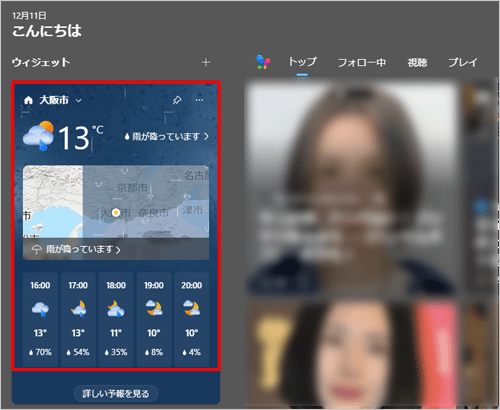Click the ウィジェット section heading
The height and width of the screenshot is (410, 500).
point(41,62)
